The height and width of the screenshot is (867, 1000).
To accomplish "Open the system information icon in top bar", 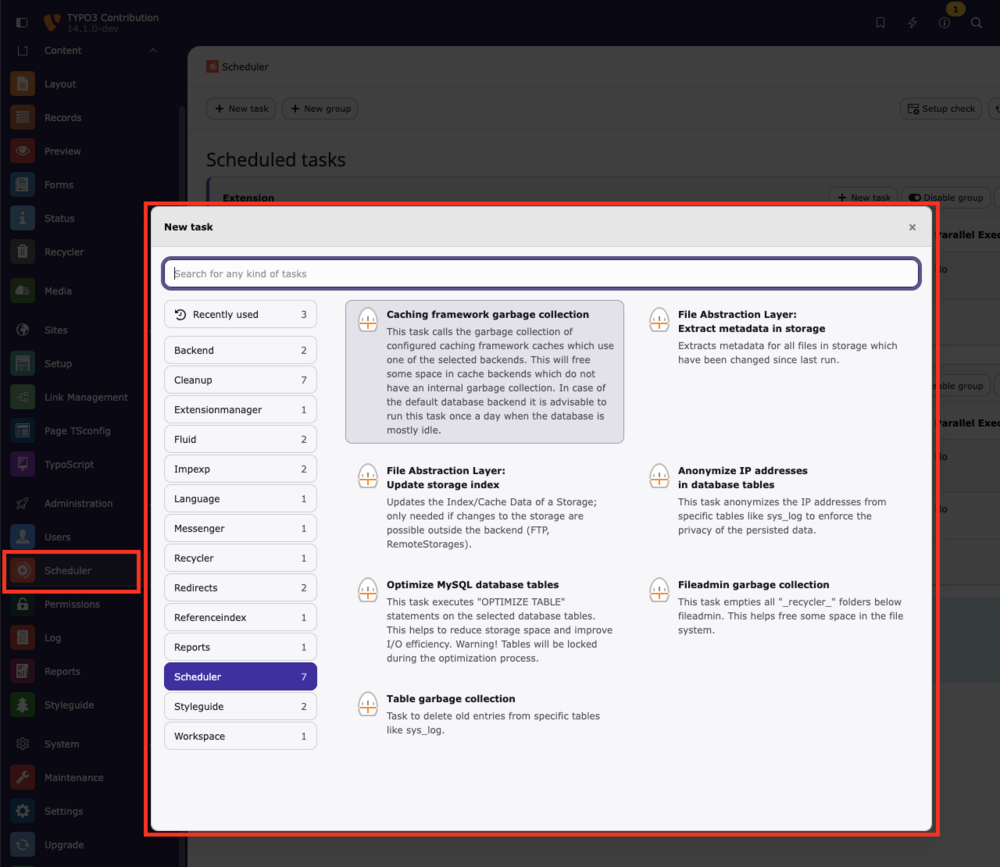I will point(945,23).
